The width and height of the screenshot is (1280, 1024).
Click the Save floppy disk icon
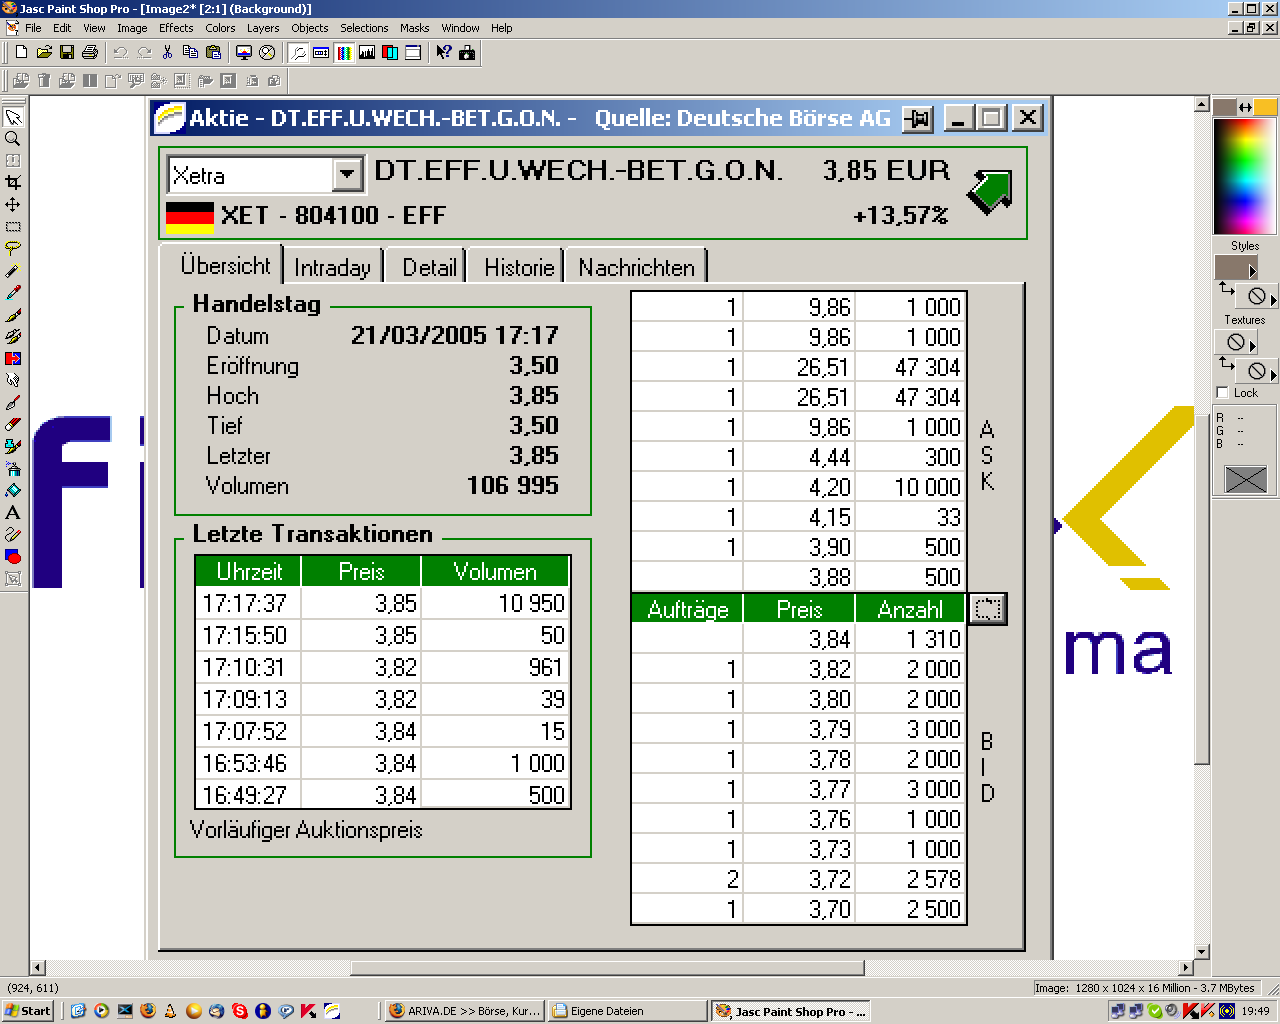[x=67, y=52]
